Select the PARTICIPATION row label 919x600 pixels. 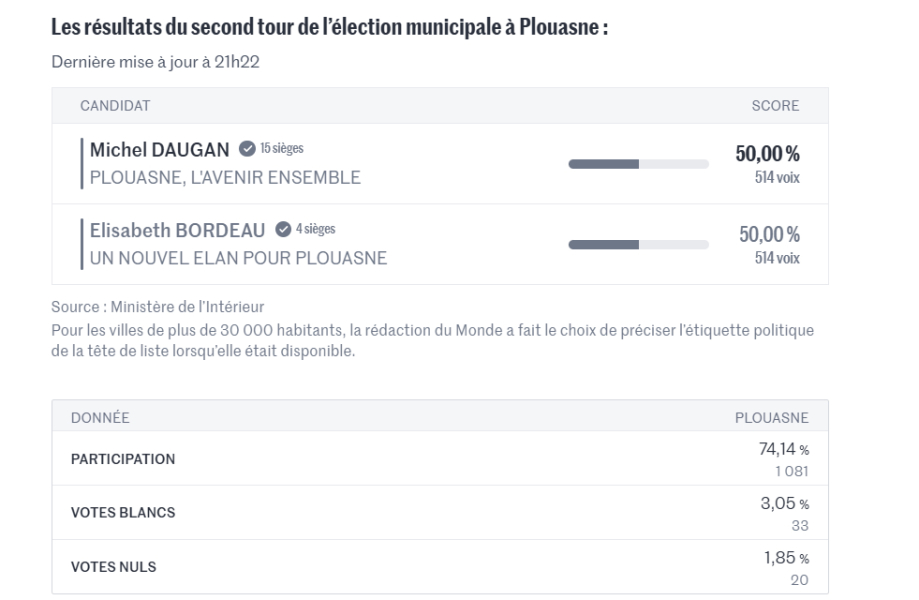123,459
